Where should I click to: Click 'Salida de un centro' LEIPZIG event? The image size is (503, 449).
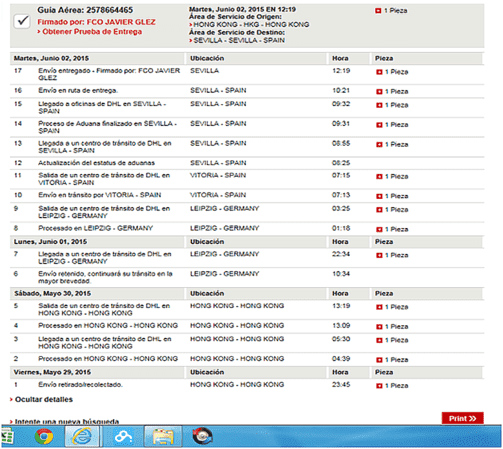click(104, 212)
